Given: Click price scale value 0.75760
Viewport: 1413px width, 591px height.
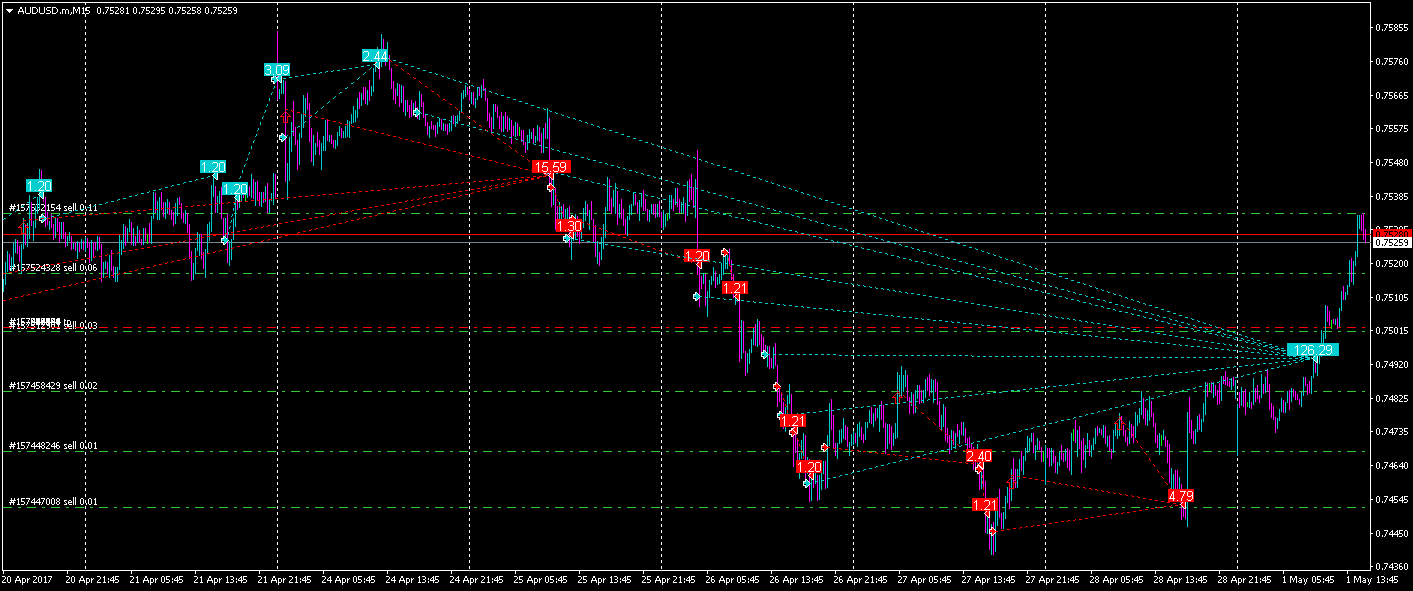Looking at the screenshot, I should [x=1391, y=62].
